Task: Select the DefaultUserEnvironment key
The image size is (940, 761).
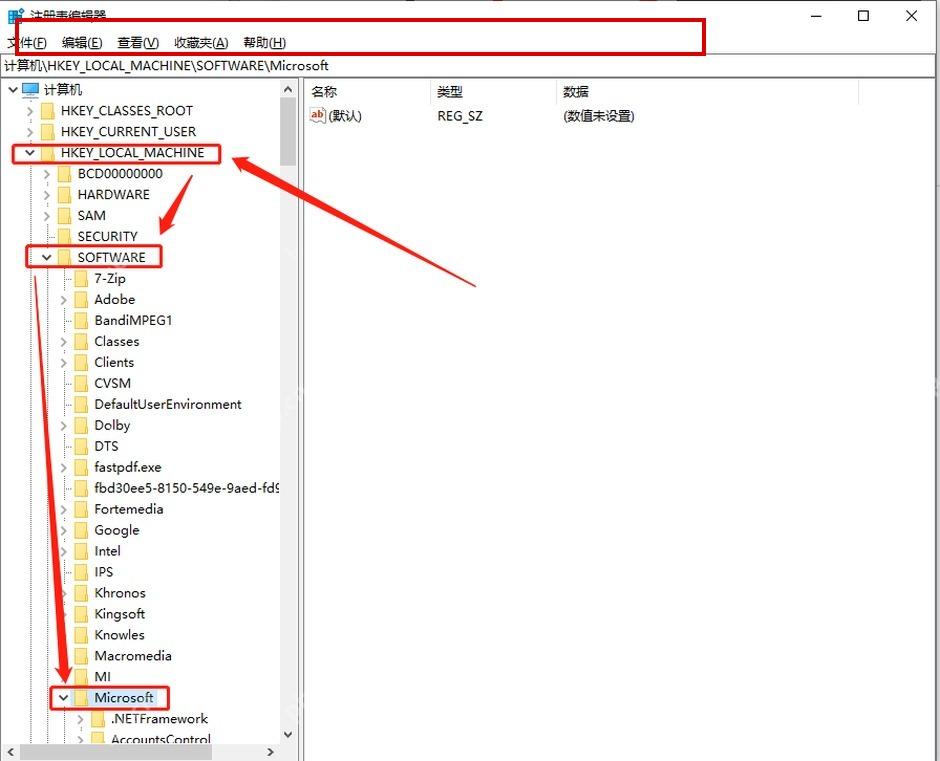Action: (x=168, y=404)
